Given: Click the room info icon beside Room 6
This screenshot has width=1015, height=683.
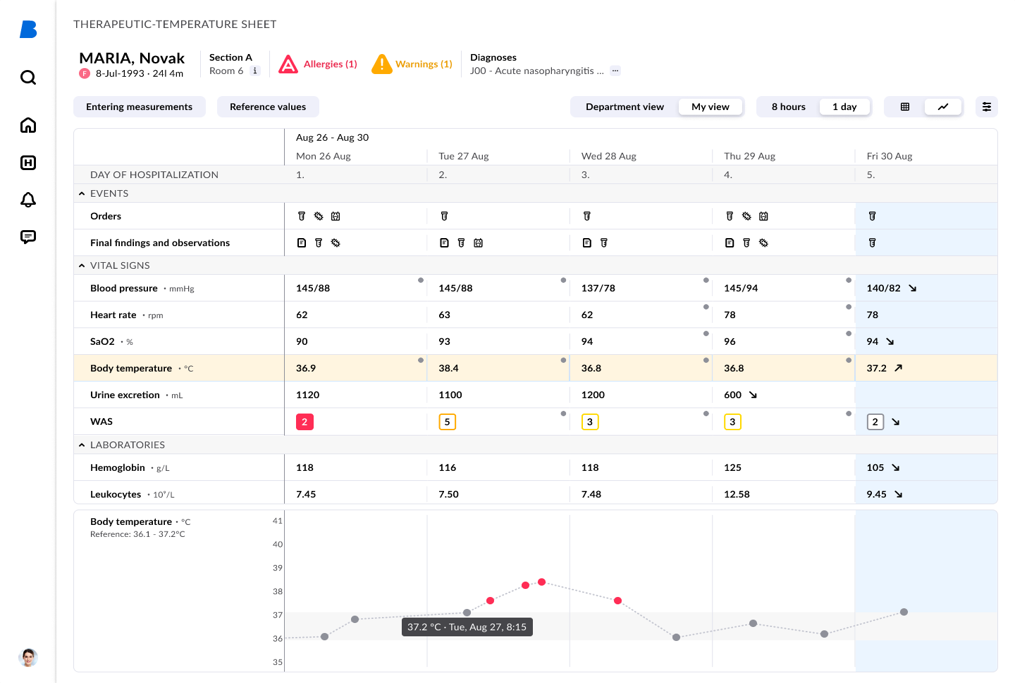Looking at the screenshot, I should point(255,71).
